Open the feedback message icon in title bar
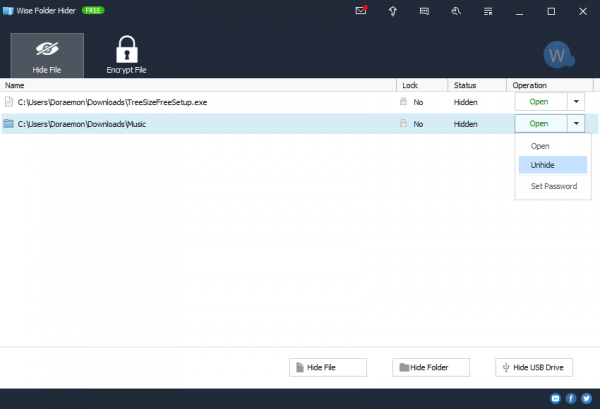 [424, 11]
